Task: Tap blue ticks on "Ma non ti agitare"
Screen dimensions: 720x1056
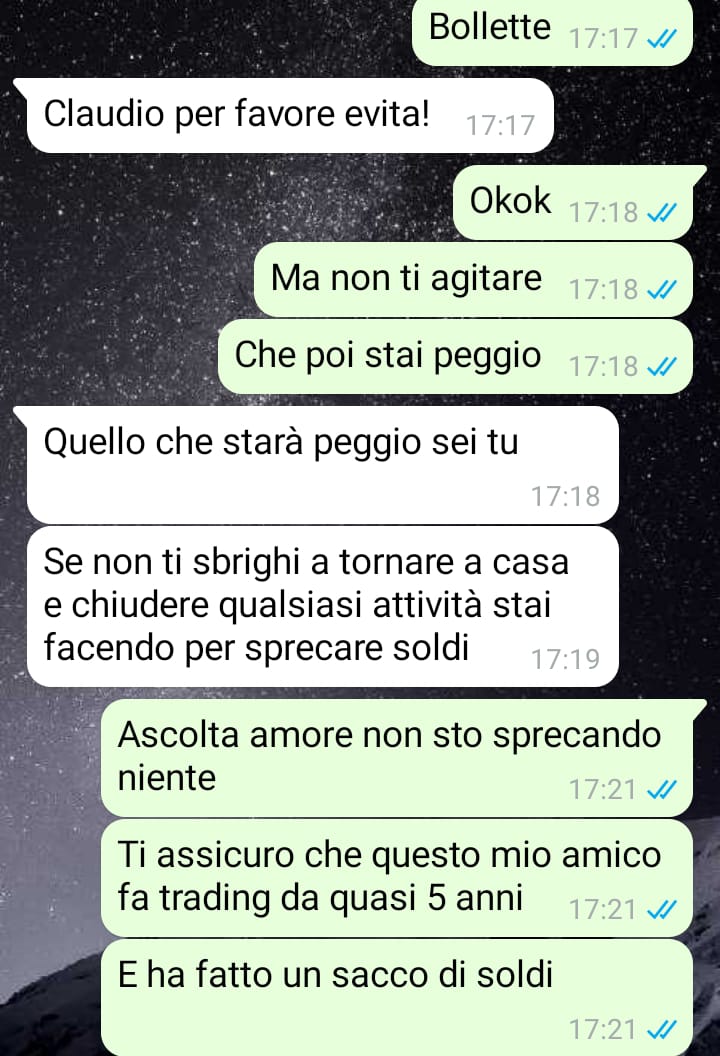Action: [x=661, y=290]
